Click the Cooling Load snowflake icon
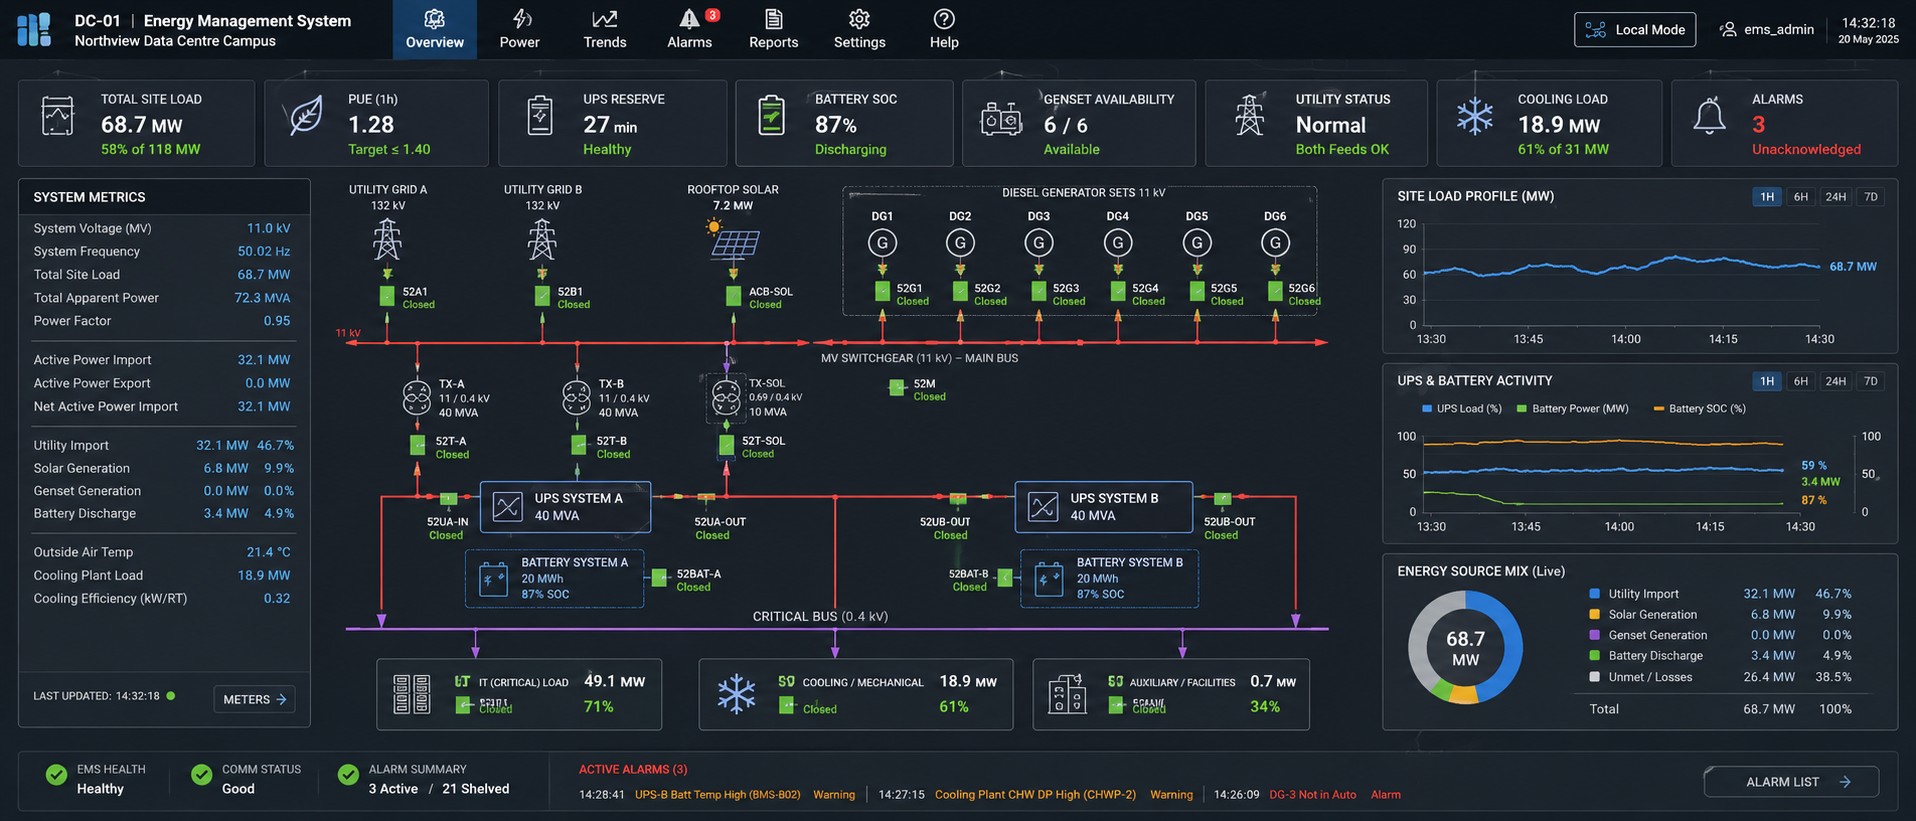 [x=1475, y=117]
